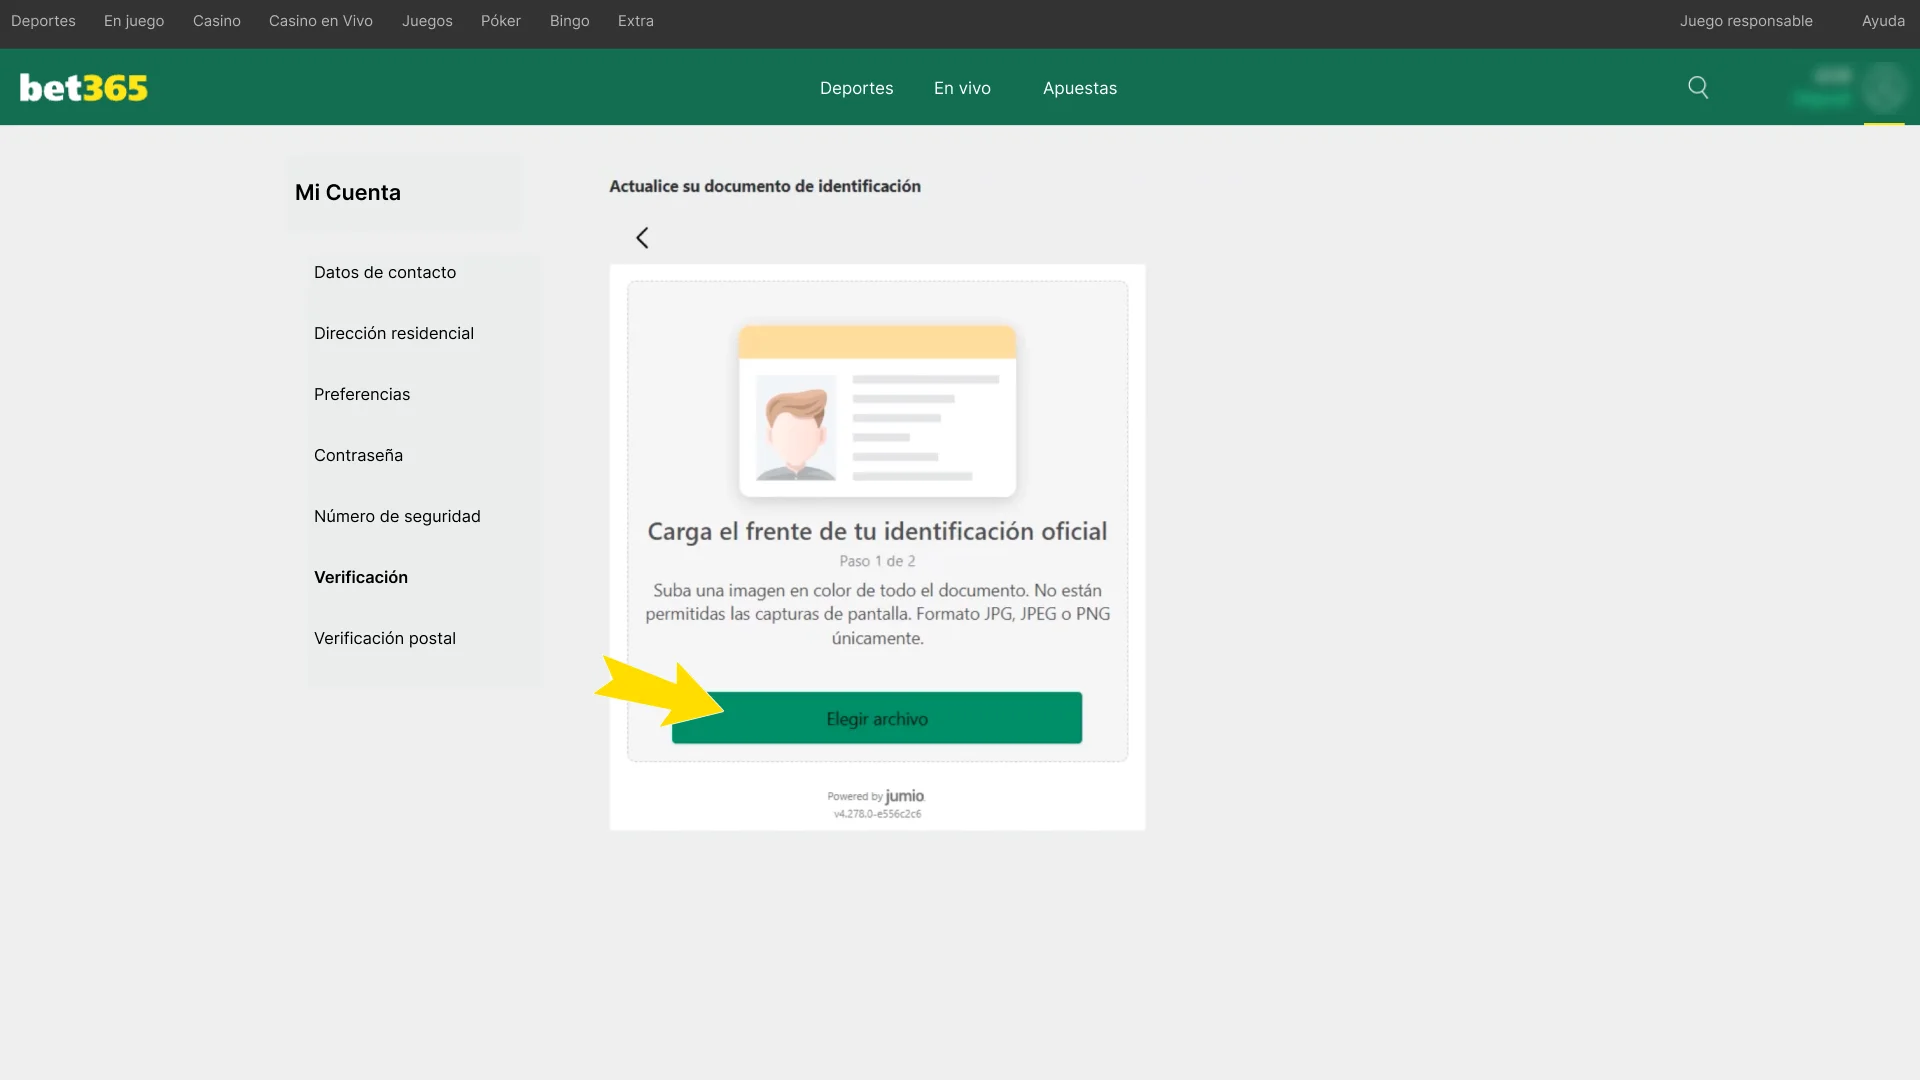Click the Elegir archivo upload button

coord(877,717)
